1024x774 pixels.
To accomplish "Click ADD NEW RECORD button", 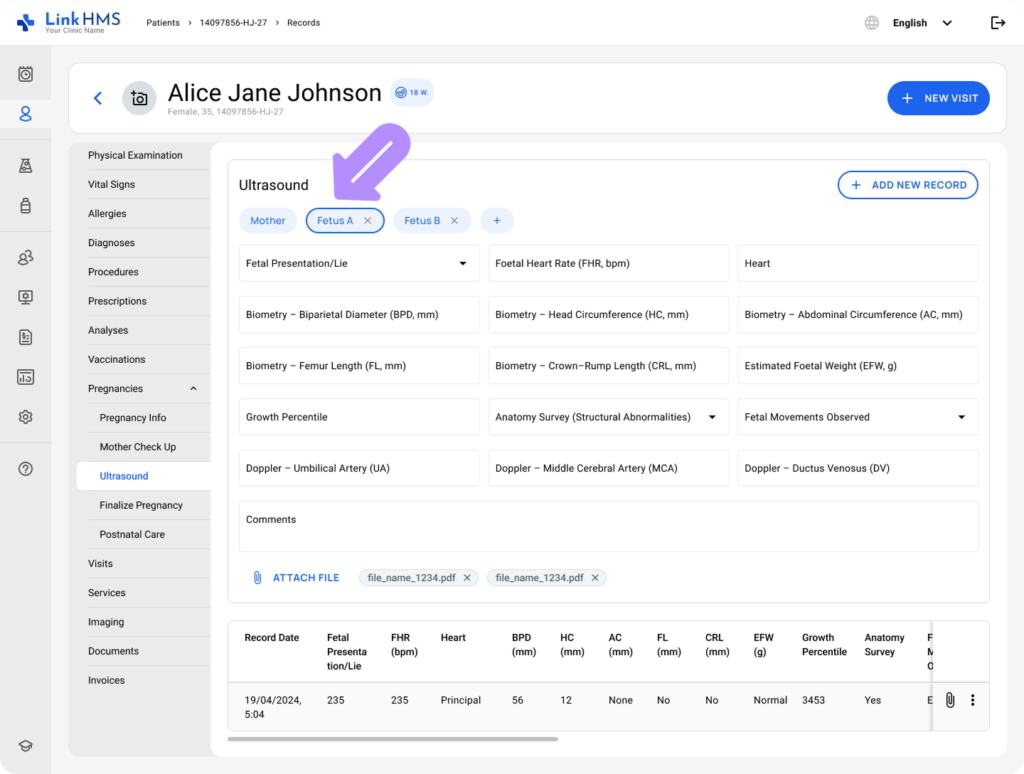I will point(907,185).
